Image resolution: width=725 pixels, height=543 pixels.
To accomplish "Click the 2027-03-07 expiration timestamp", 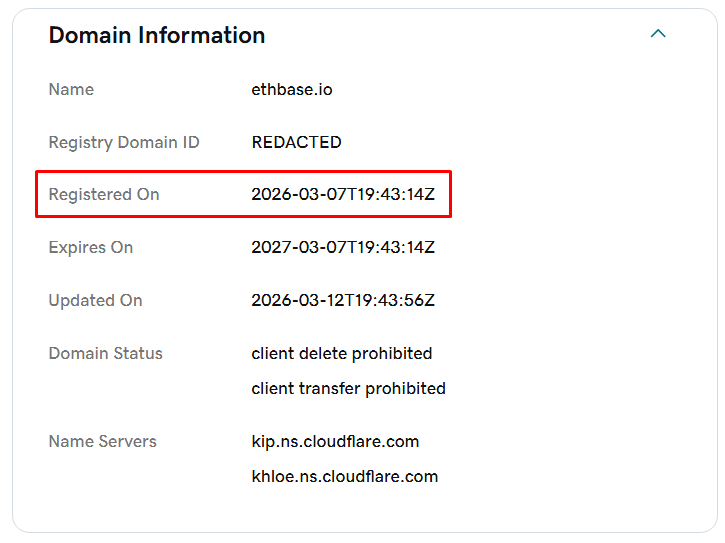I will (x=343, y=247).
